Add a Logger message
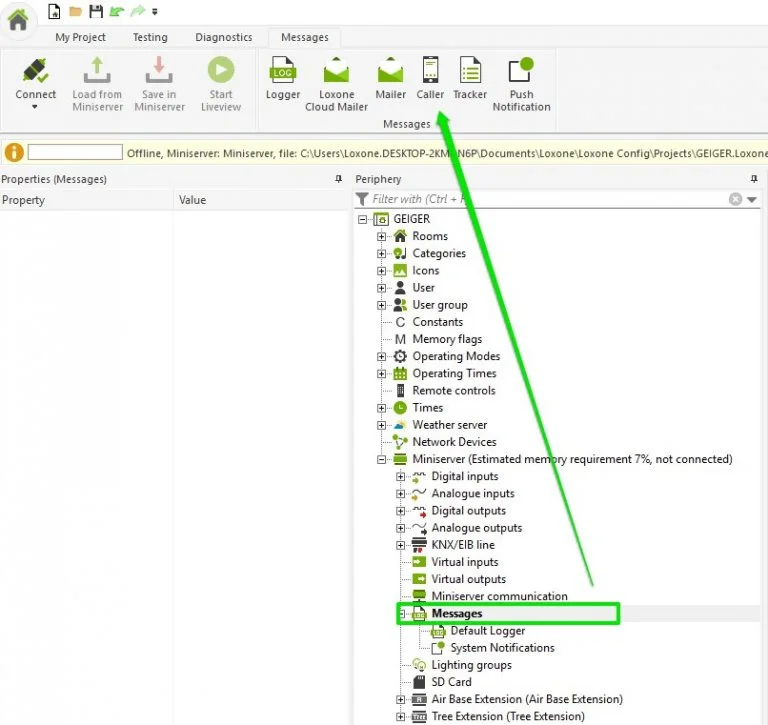The image size is (768, 725). coord(283,78)
